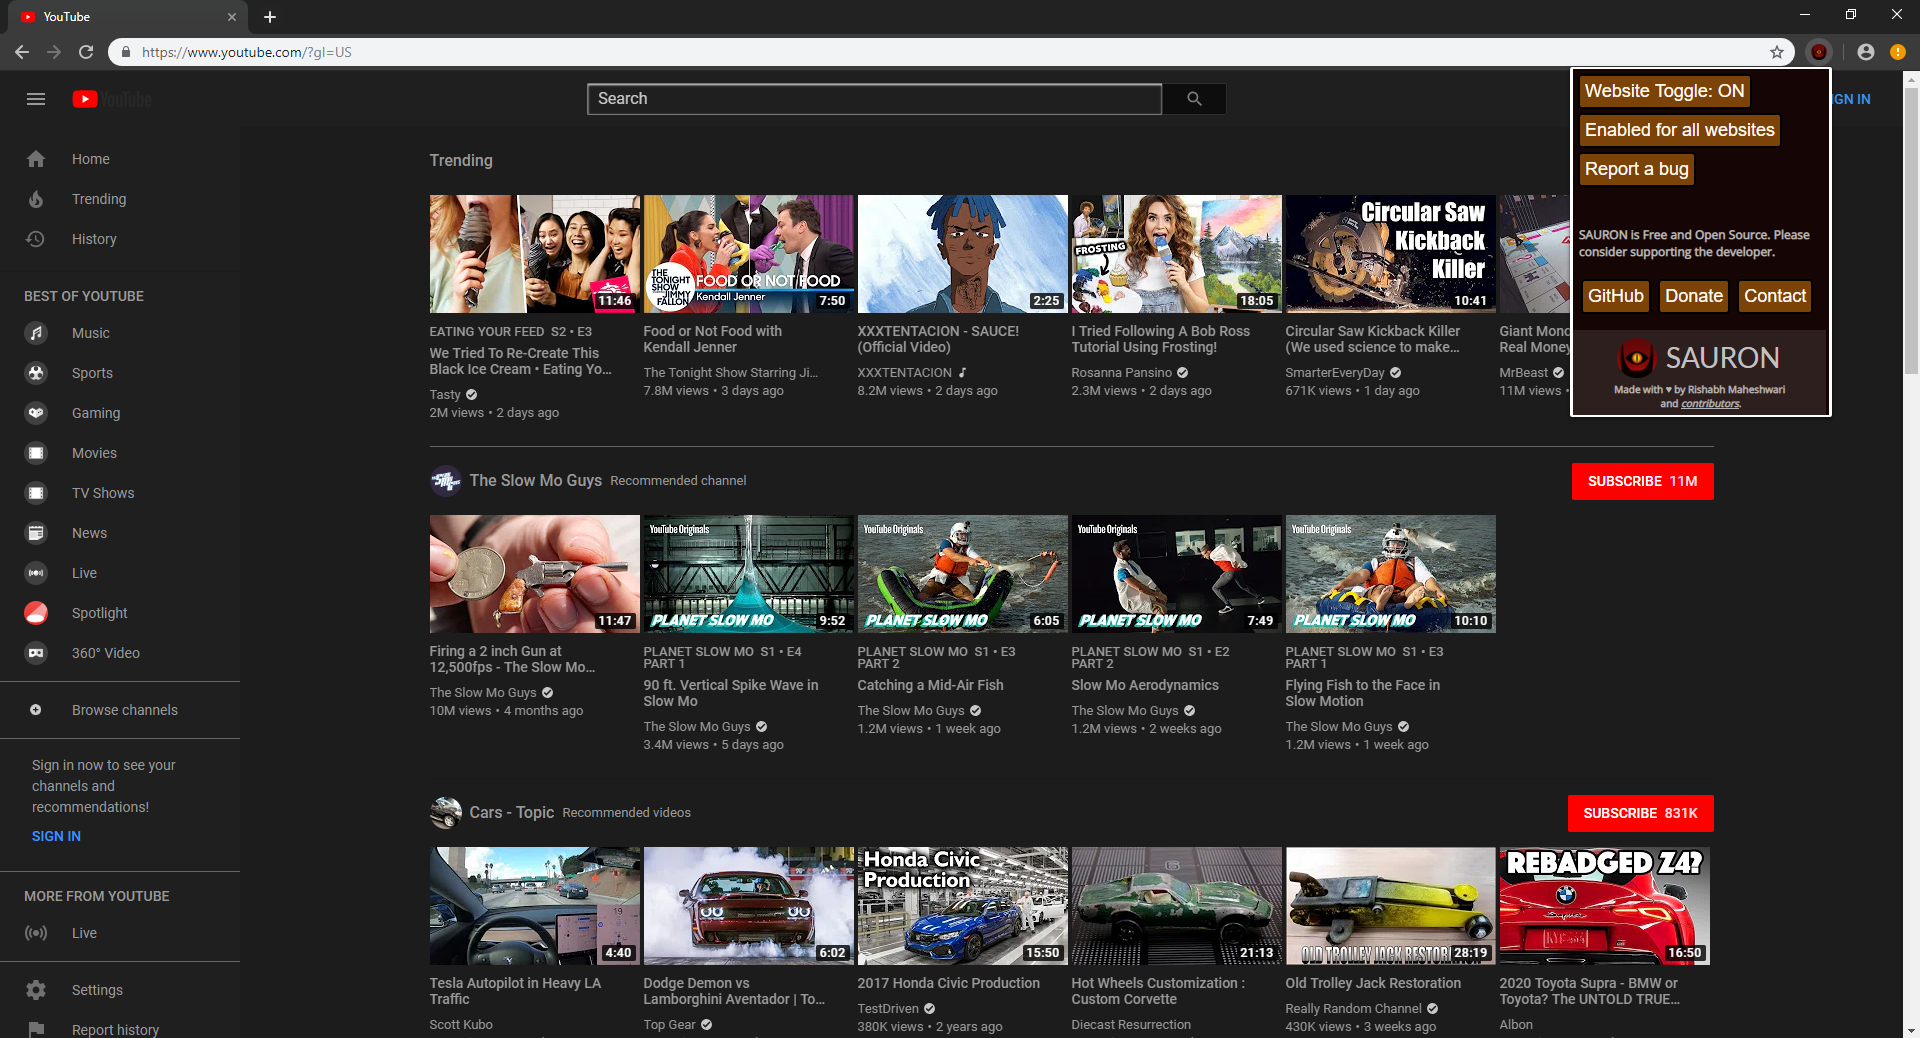This screenshot has height=1038, width=1920.
Task: Click the Contact button
Action: click(1775, 296)
